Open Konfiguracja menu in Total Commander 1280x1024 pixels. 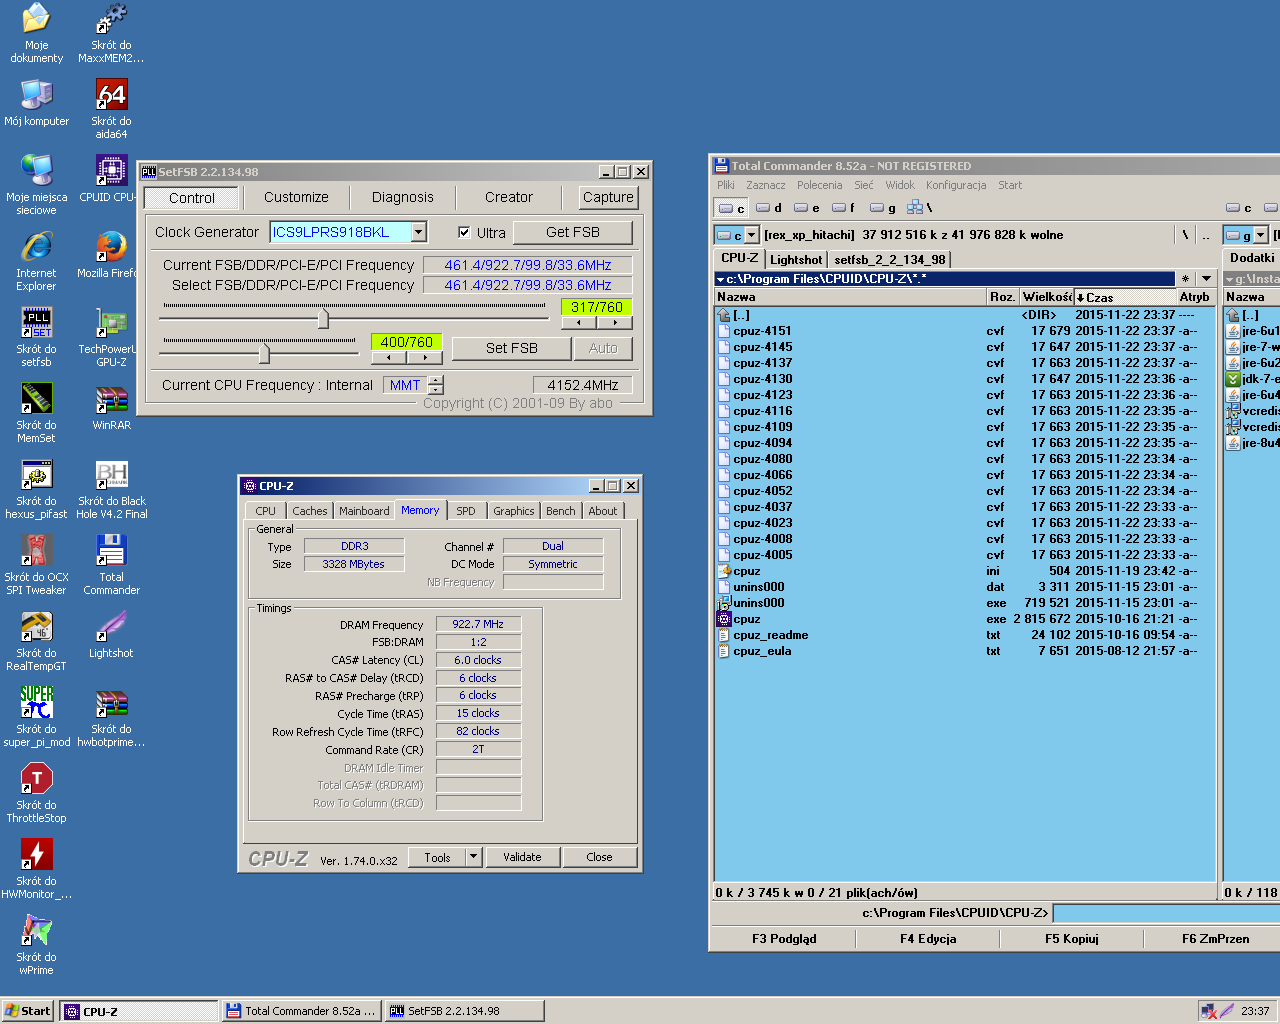point(956,185)
